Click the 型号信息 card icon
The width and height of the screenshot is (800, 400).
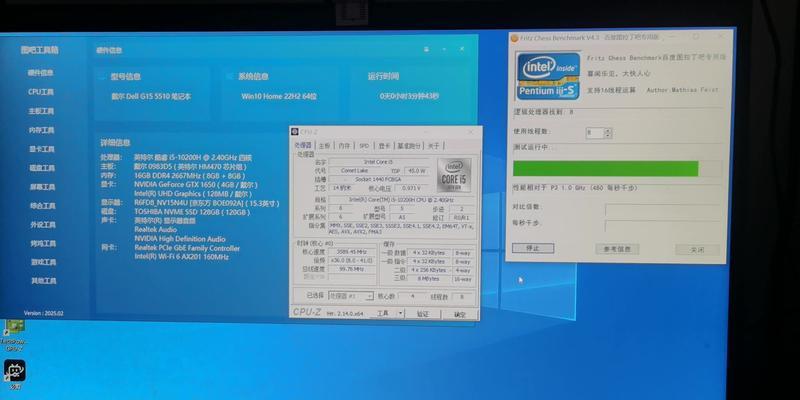pos(102,77)
